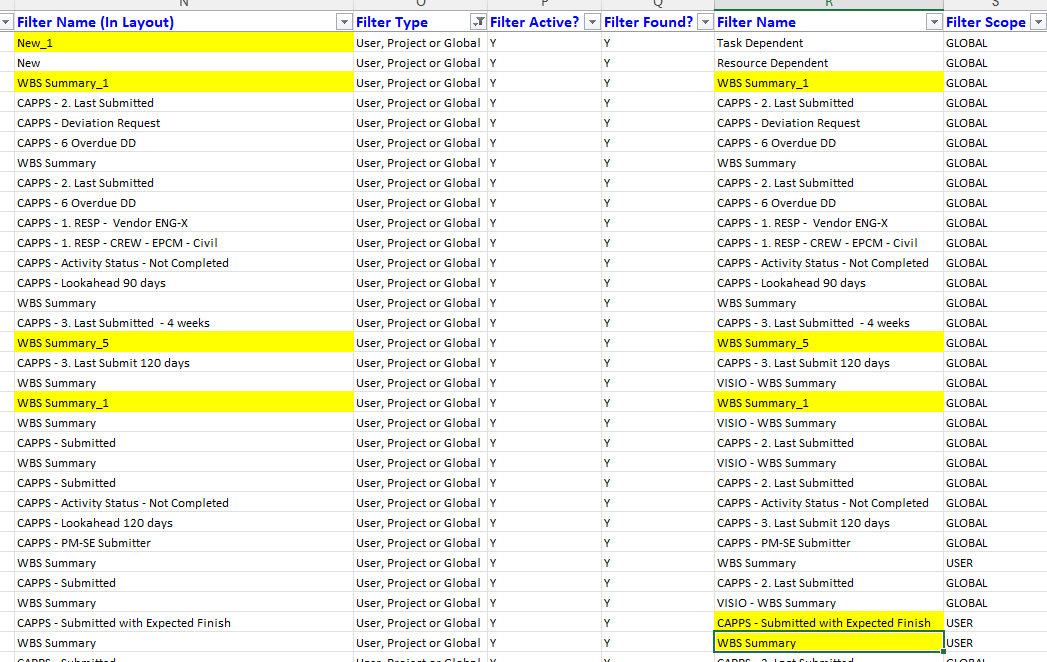The height and width of the screenshot is (662, 1047).
Task: Open Filter Name (In Layout) filter dropdown
Action: (345, 22)
